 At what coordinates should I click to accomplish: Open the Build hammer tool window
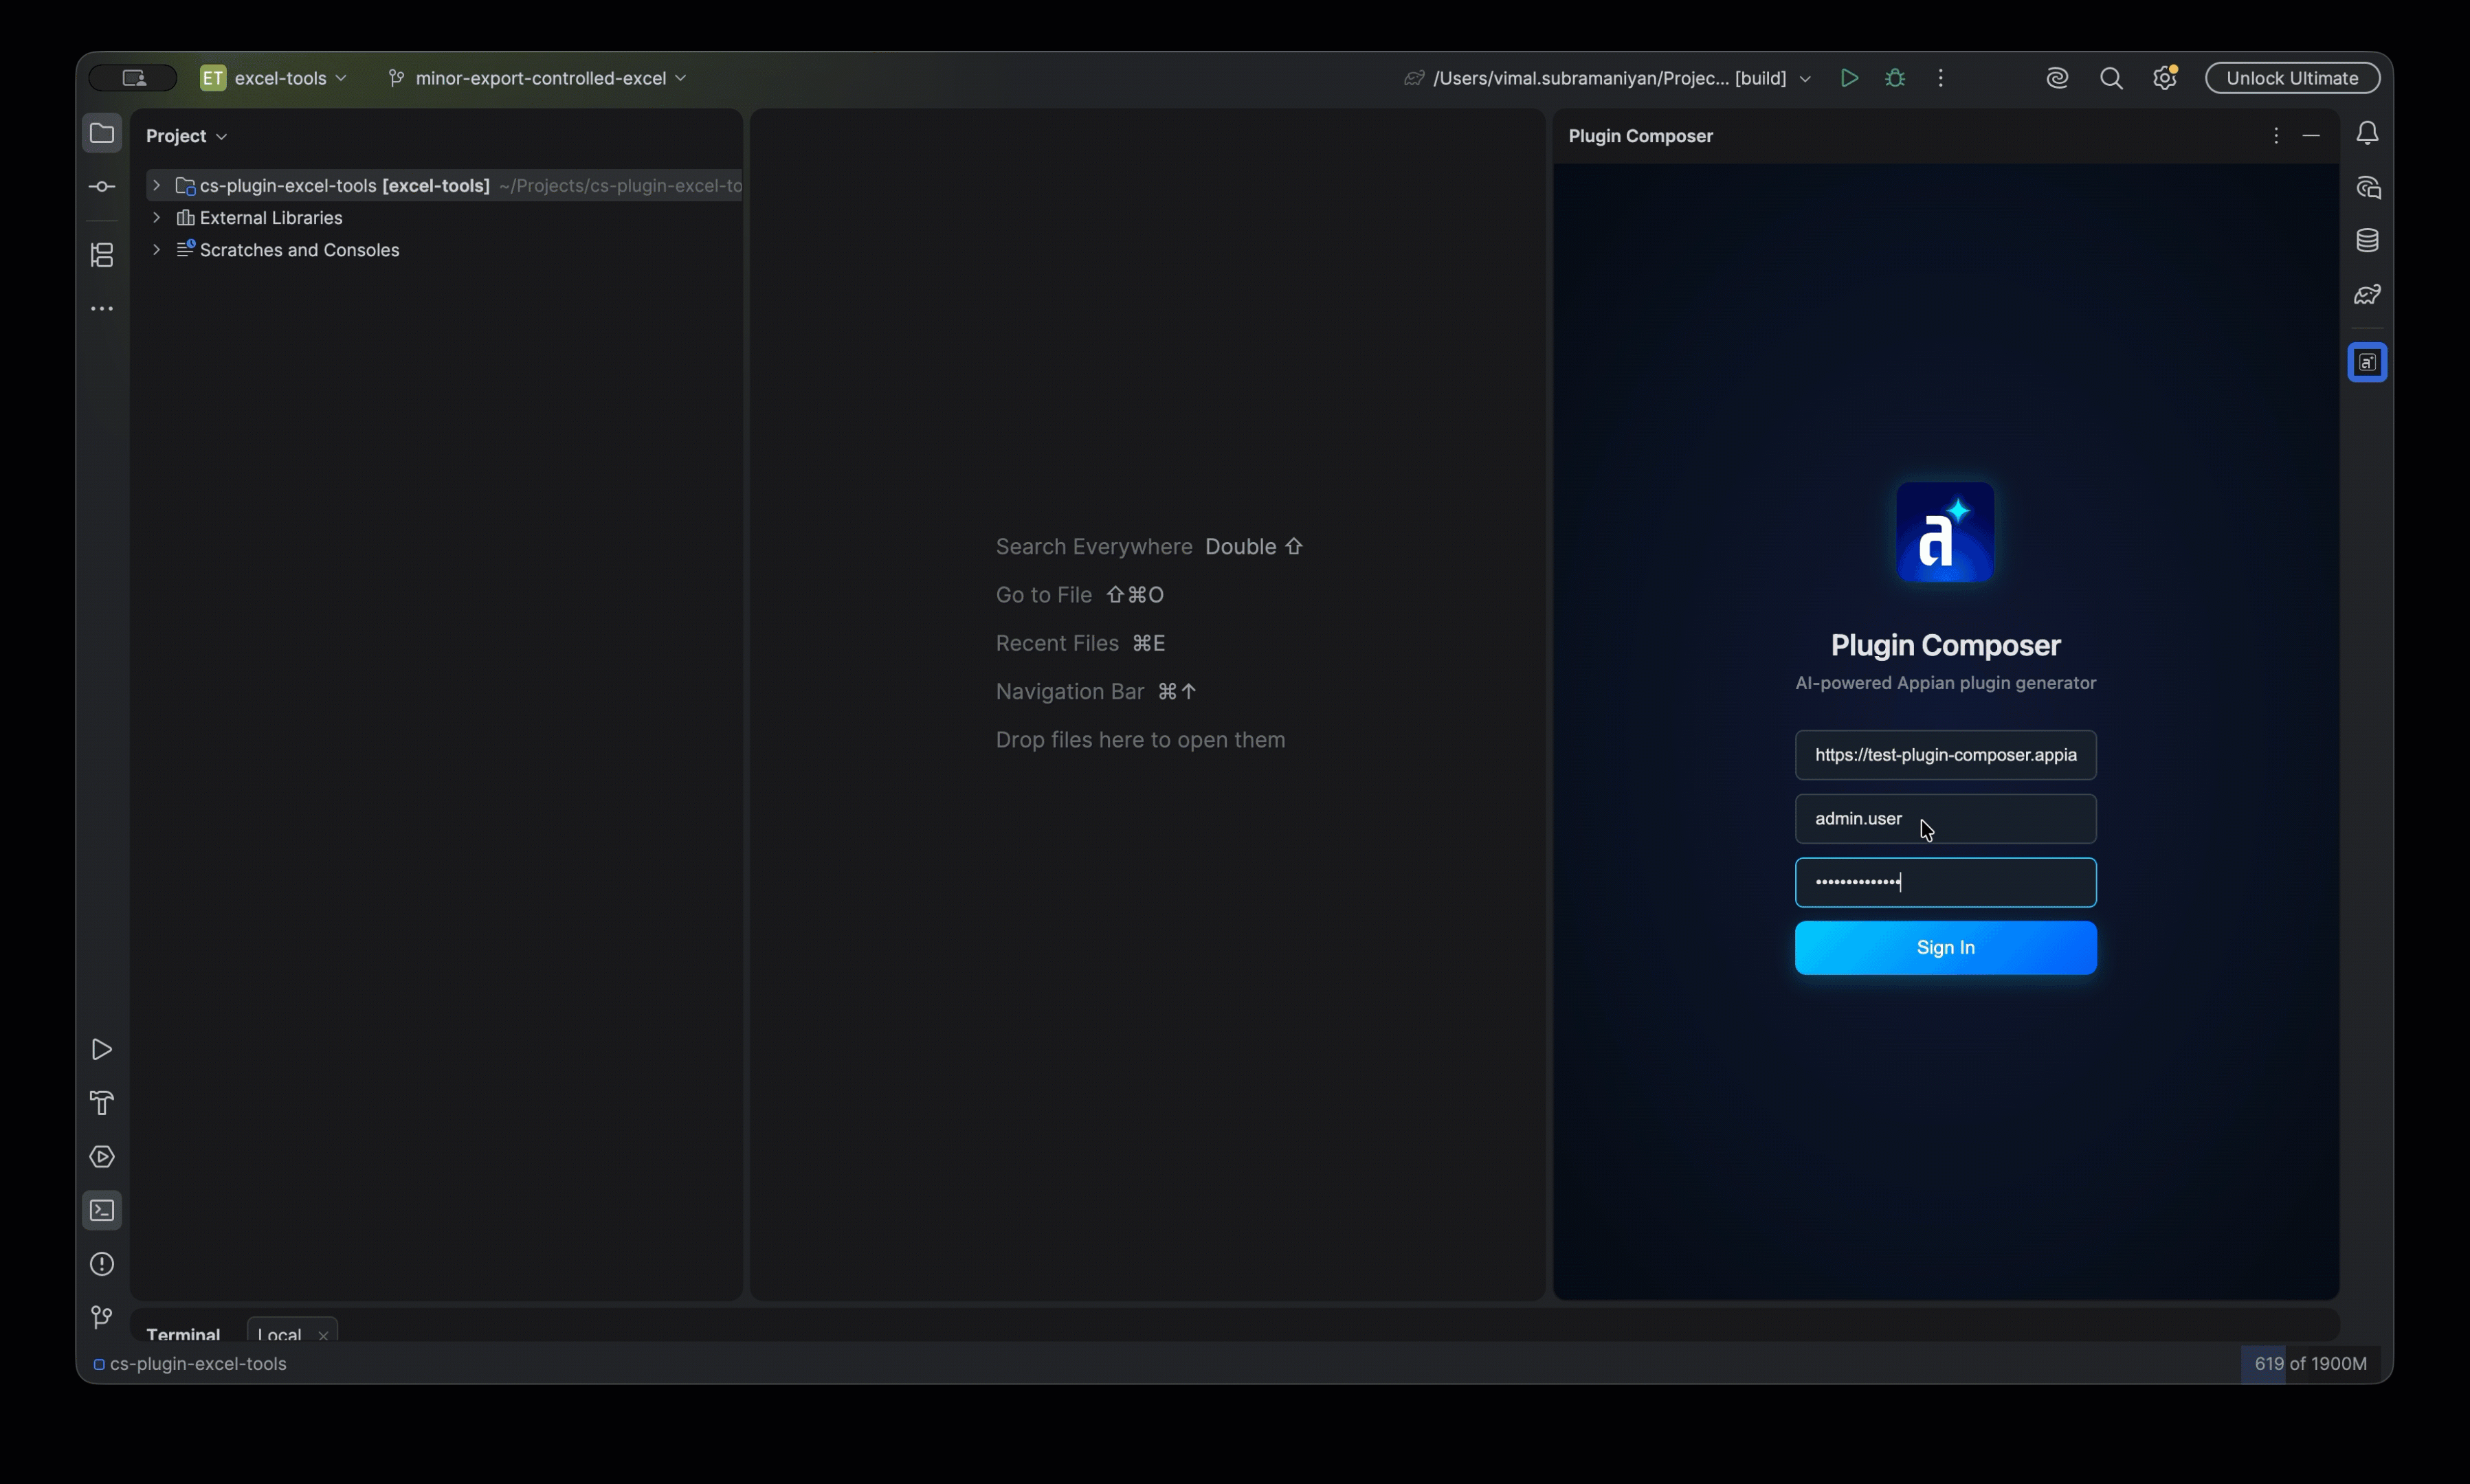coord(102,1103)
